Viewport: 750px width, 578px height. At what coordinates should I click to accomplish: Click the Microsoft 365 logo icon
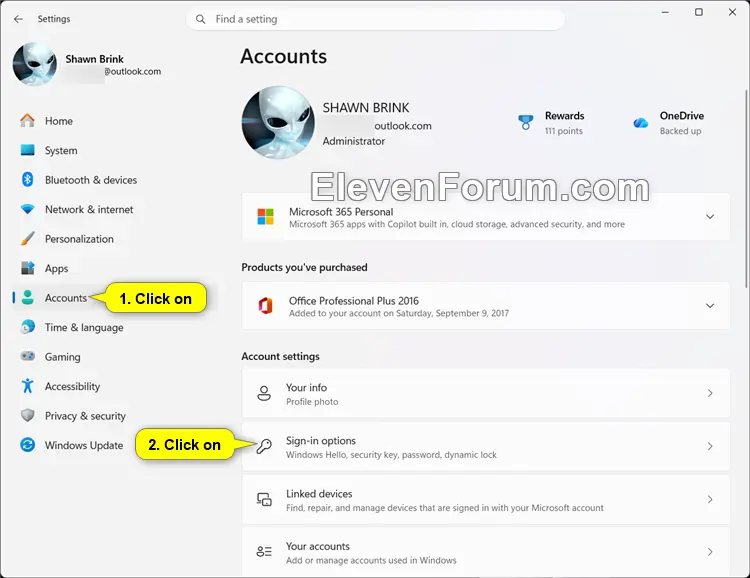click(x=265, y=217)
